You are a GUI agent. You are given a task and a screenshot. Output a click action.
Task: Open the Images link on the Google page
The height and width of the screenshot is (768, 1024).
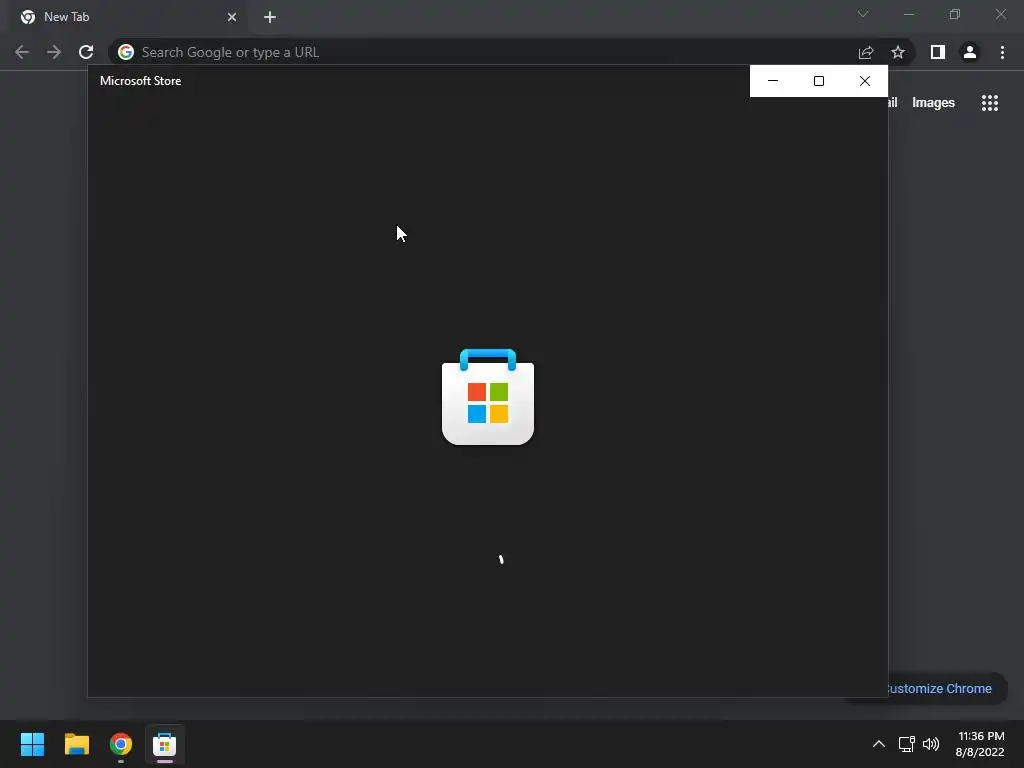pos(933,103)
